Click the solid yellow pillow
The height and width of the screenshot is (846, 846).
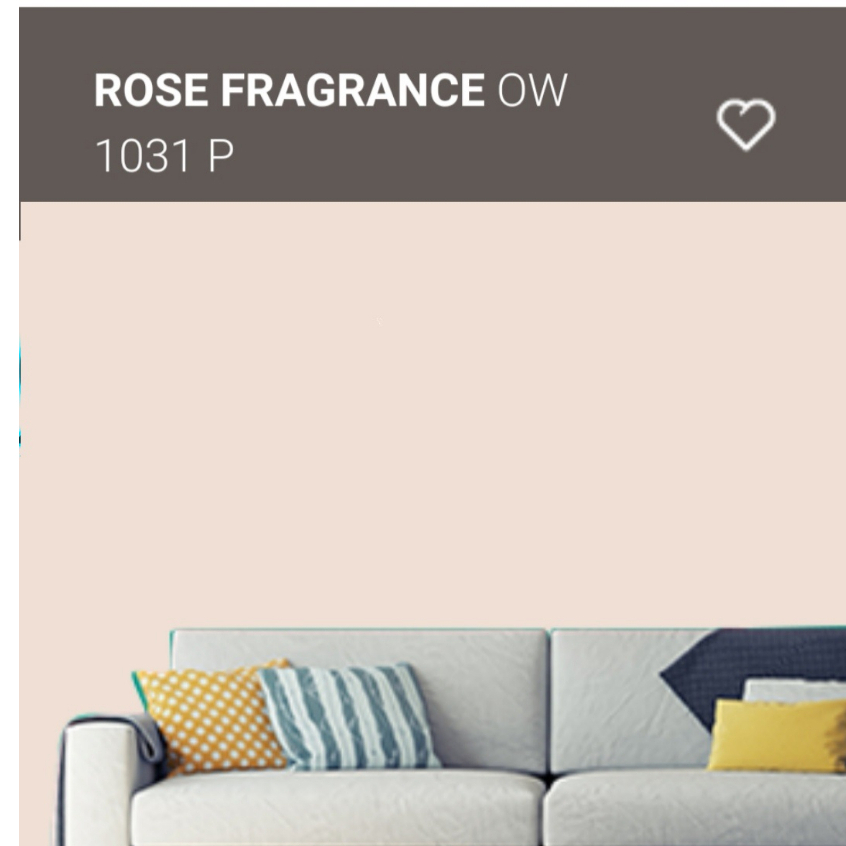coord(777,735)
